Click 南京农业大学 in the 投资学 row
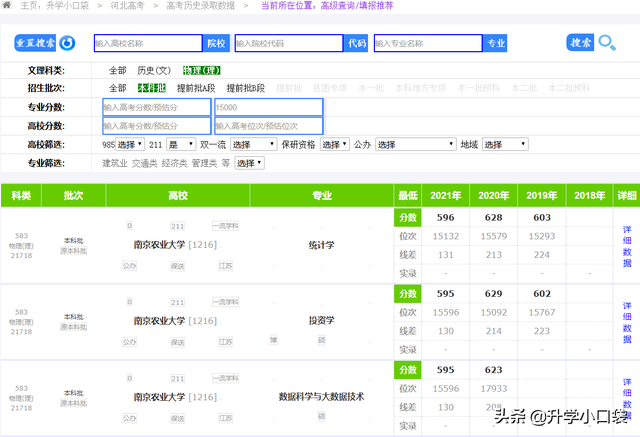 (x=160, y=321)
